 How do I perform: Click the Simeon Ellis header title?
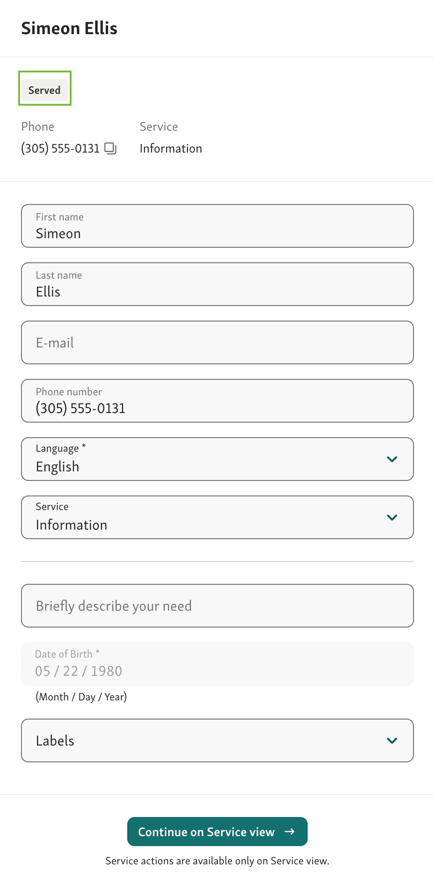(x=69, y=29)
